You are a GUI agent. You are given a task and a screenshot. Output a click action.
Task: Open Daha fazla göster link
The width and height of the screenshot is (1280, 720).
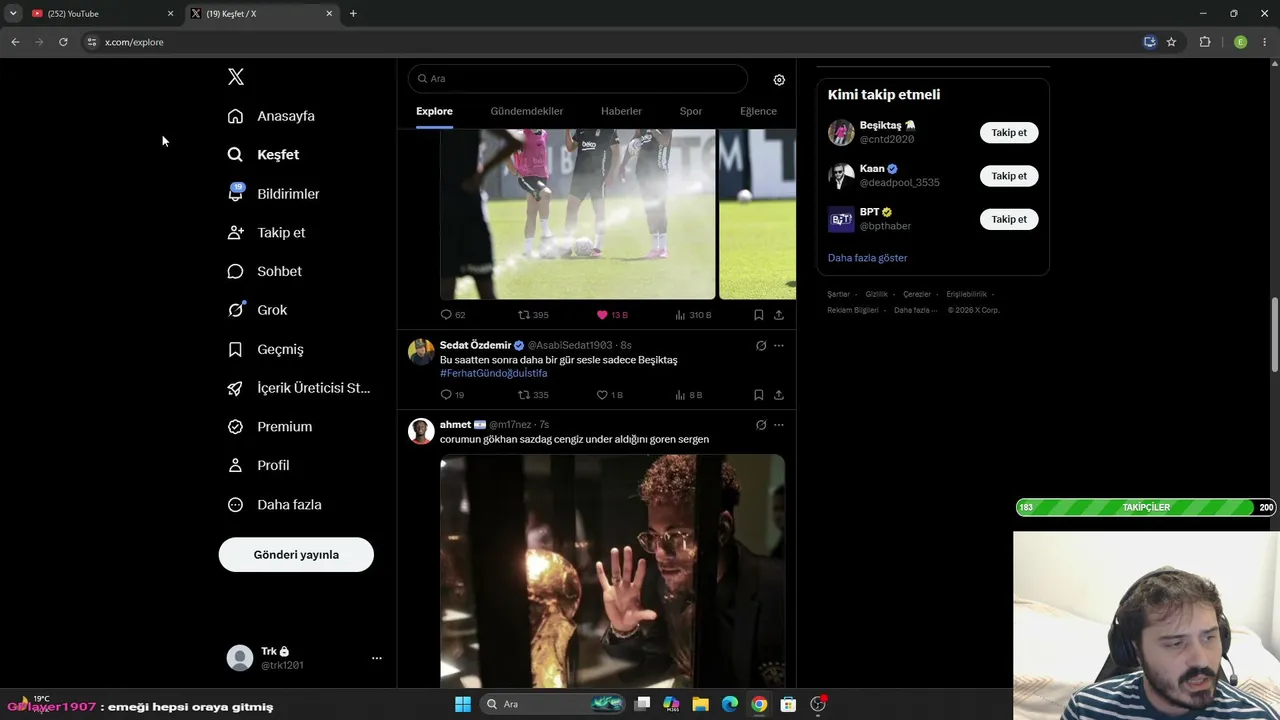(x=867, y=258)
